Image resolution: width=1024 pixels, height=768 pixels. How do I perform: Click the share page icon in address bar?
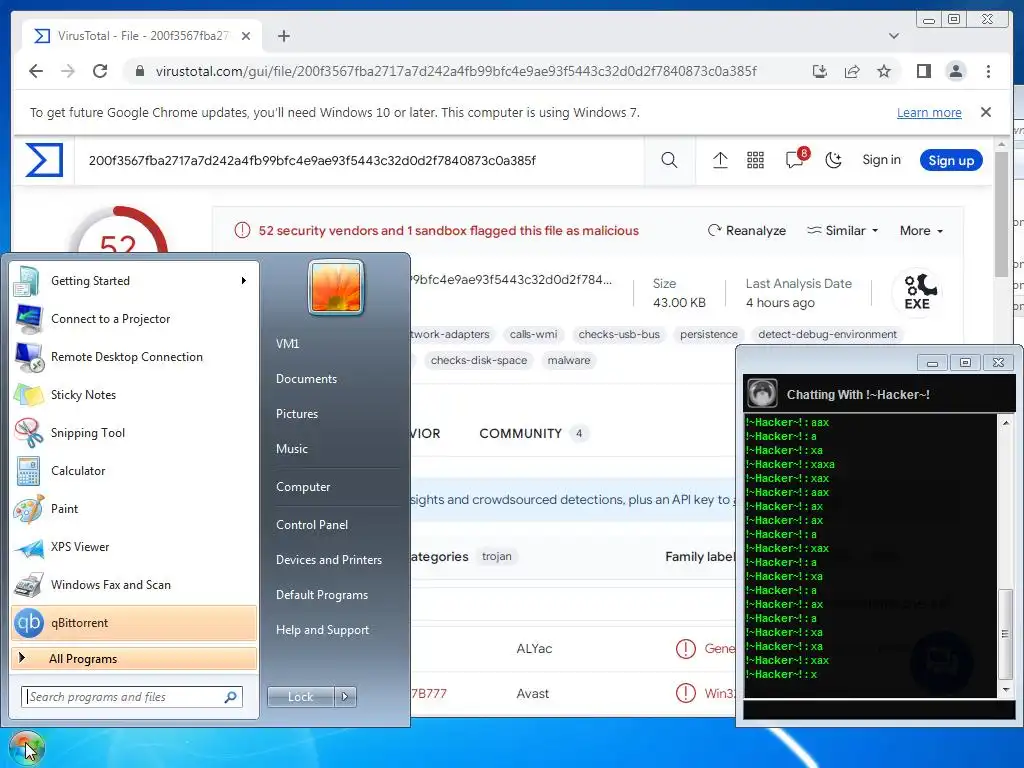(x=852, y=71)
